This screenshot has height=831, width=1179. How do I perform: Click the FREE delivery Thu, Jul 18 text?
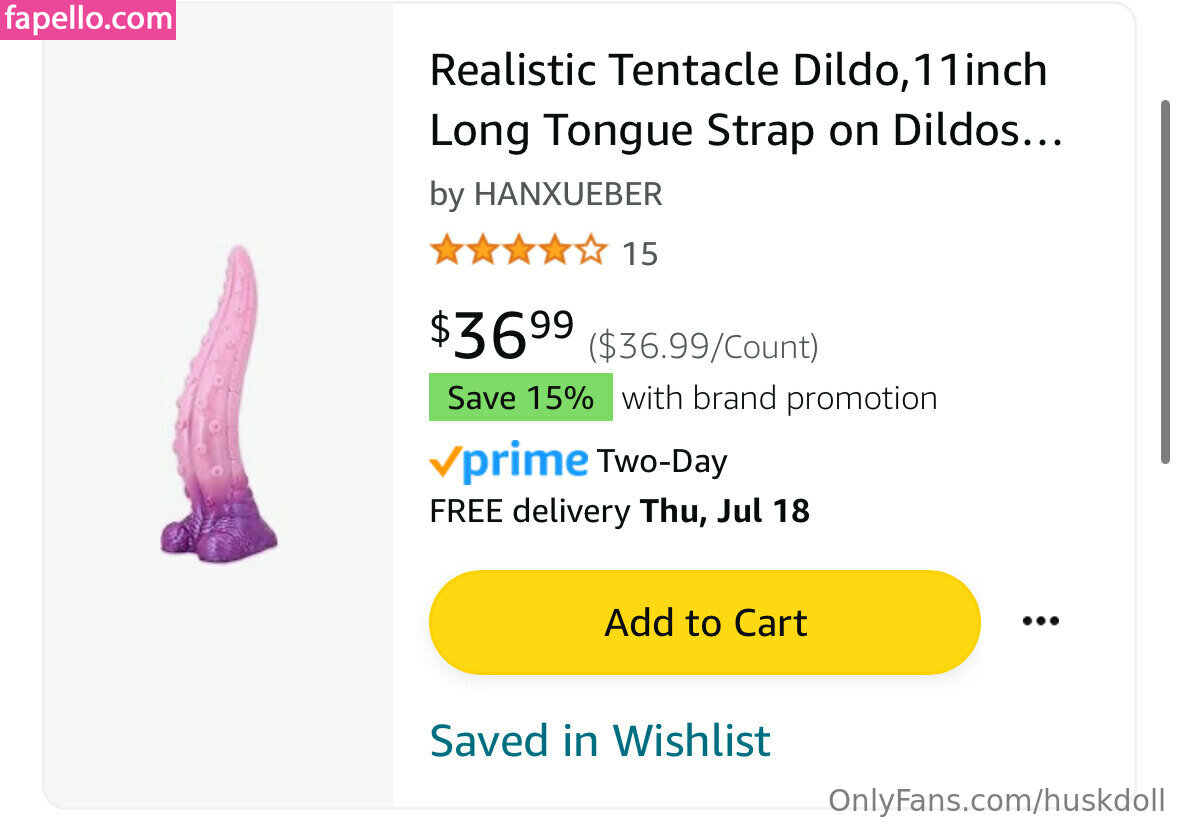click(x=619, y=511)
